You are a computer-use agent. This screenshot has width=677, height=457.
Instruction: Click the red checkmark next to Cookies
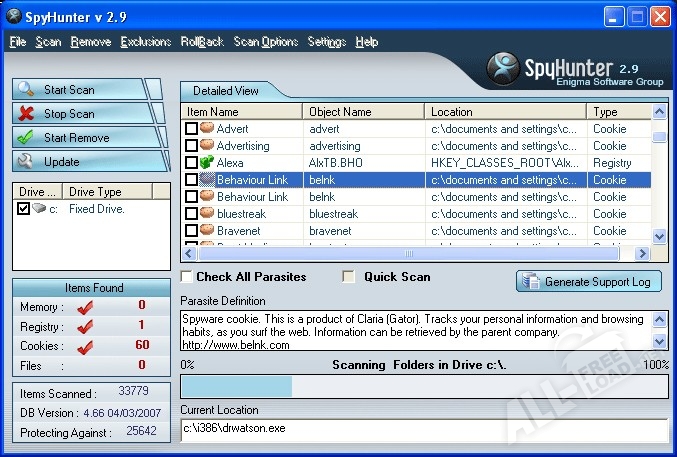84,347
